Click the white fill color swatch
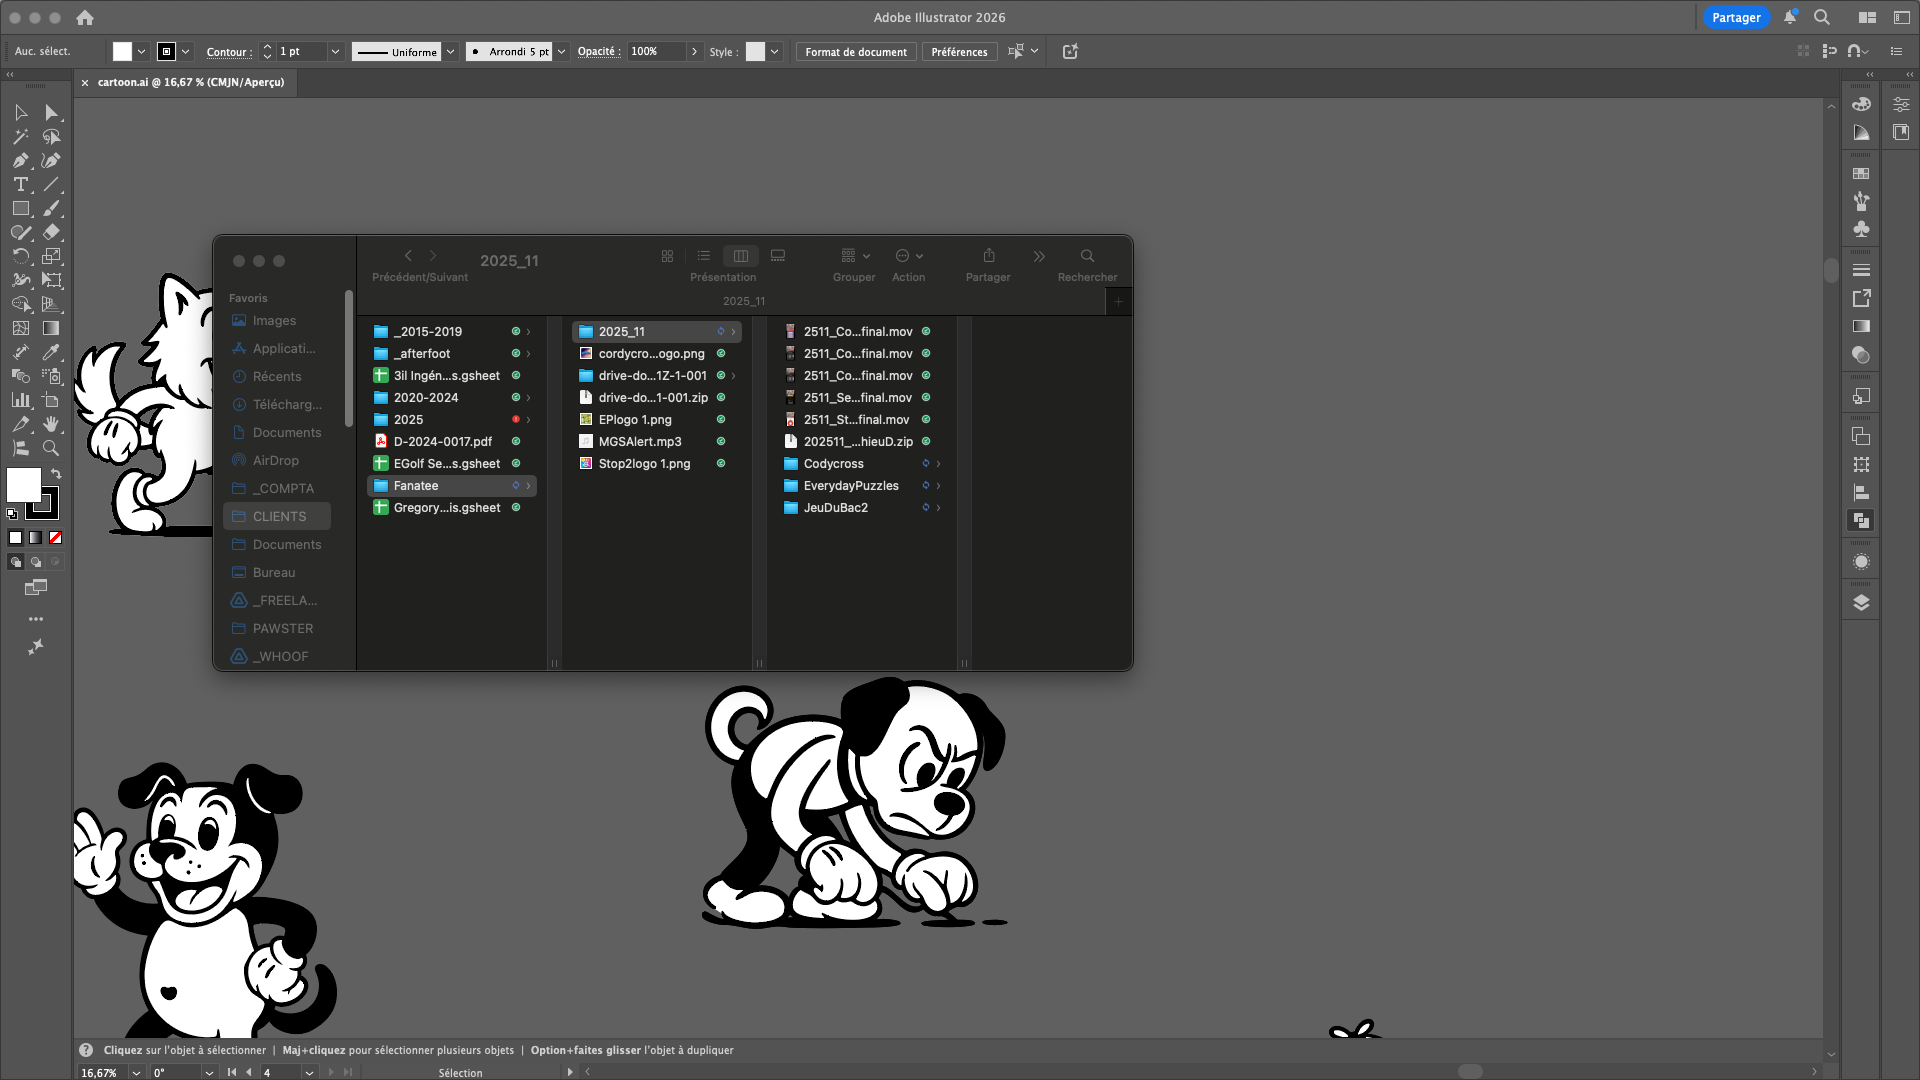Image resolution: width=1920 pixels, height=1080 pixels. coord(24,485)
